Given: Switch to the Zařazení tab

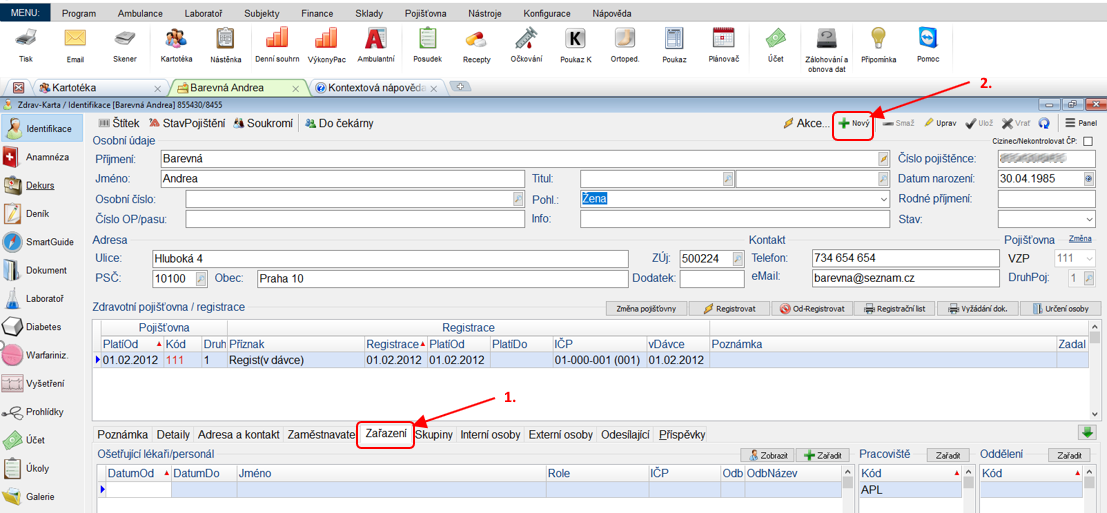Looking at the screenshot, I should click(386, 435).
